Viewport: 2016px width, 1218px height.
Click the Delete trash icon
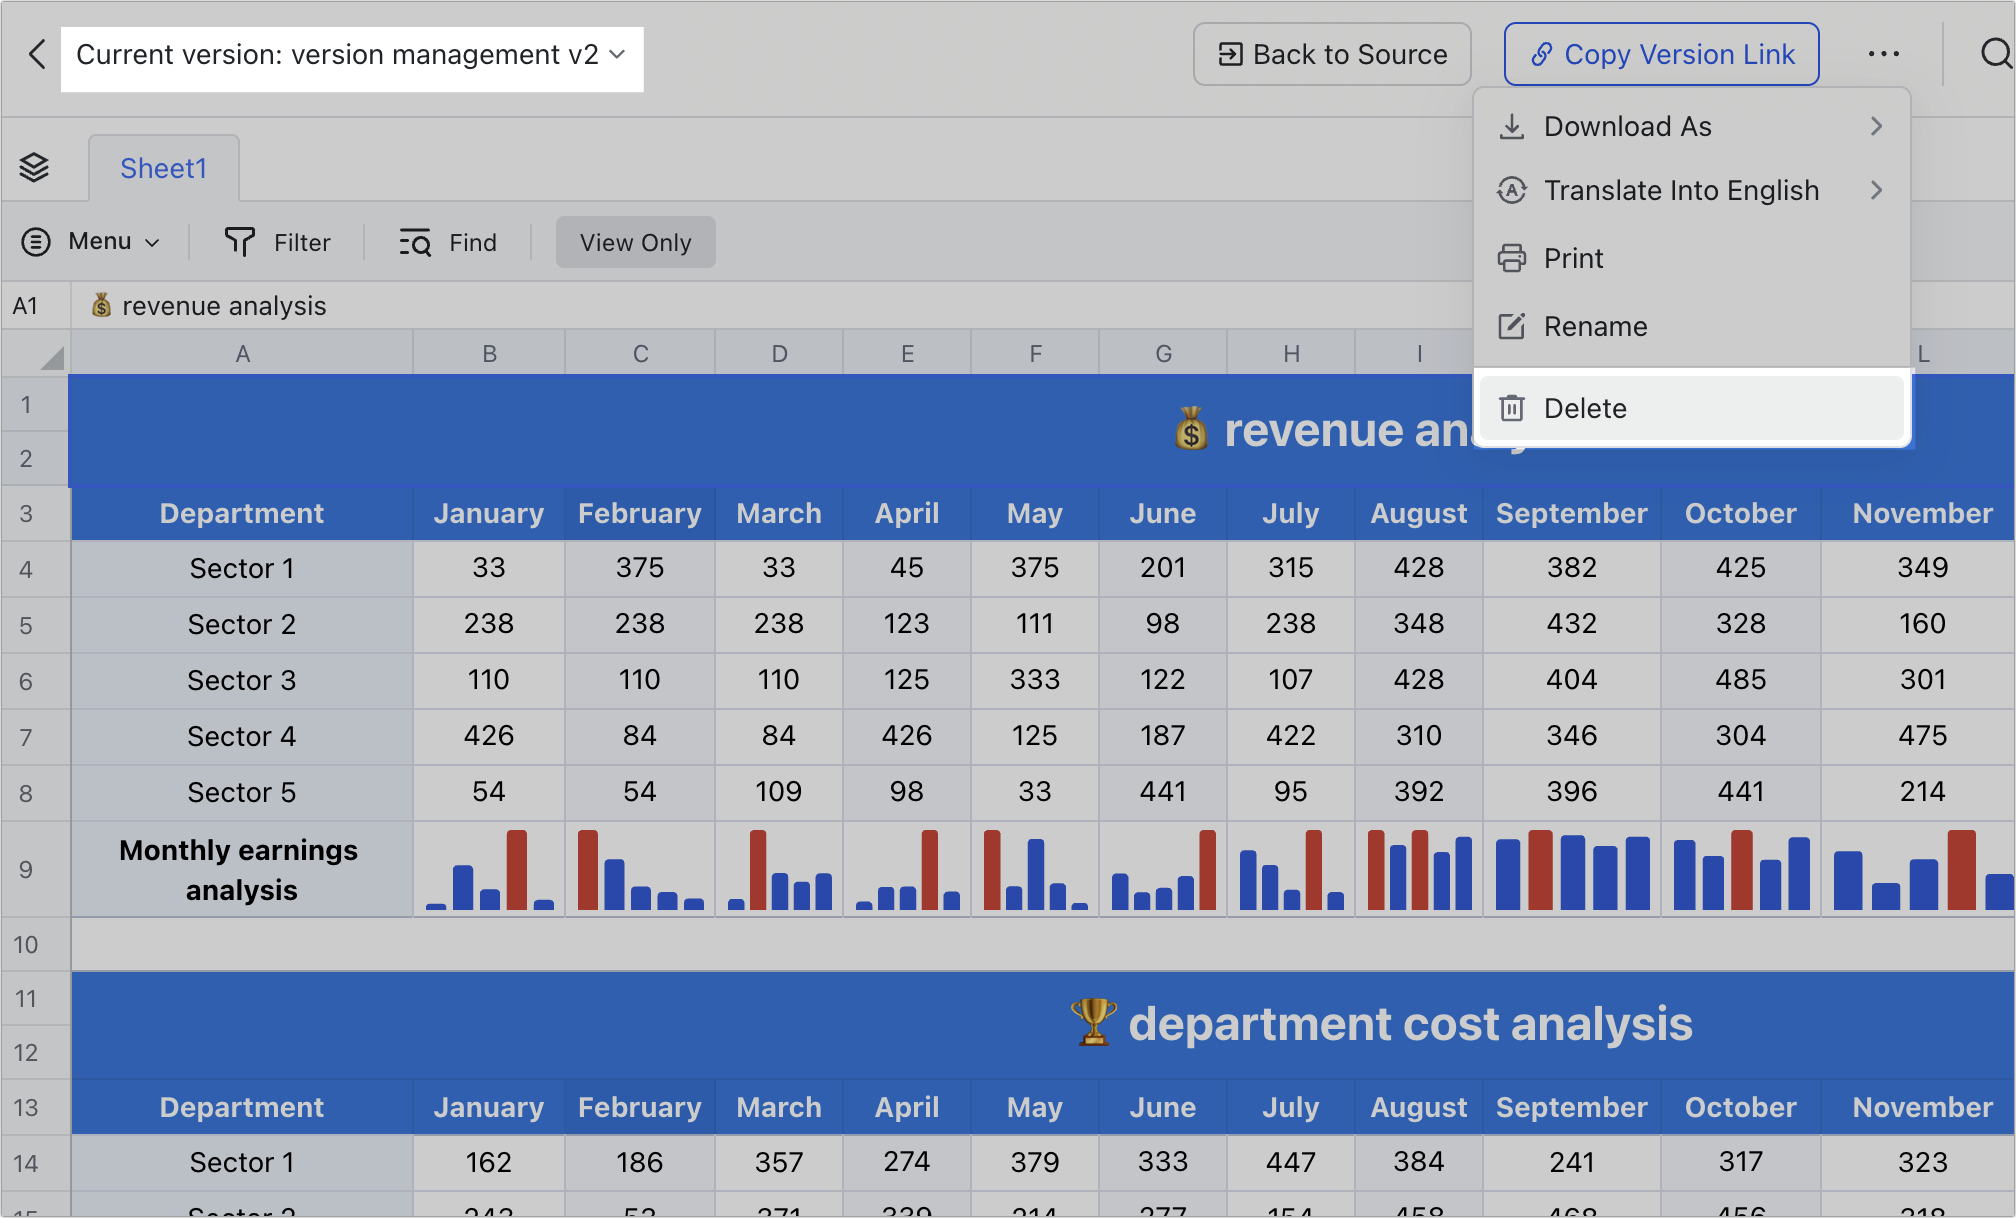[1512, 408]
